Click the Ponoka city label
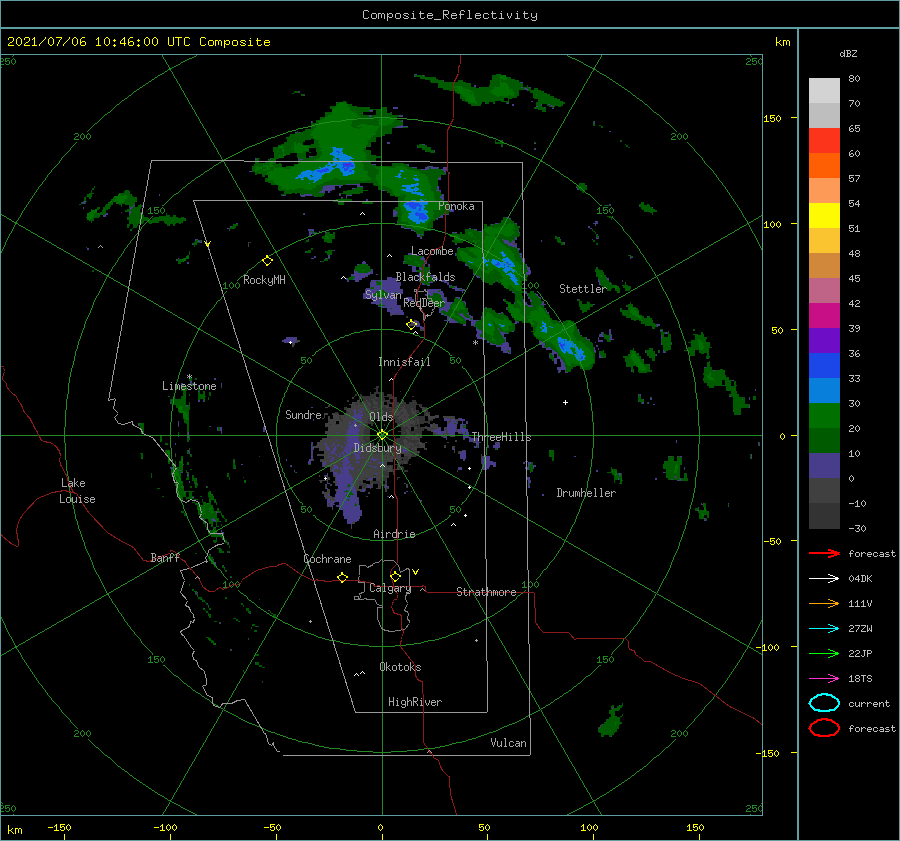 click(x=456, y=206)
